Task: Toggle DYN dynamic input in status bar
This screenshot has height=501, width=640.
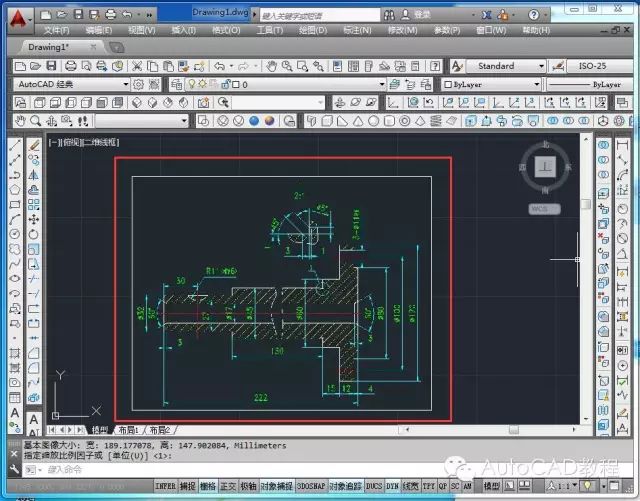Action: click(392, 486)
